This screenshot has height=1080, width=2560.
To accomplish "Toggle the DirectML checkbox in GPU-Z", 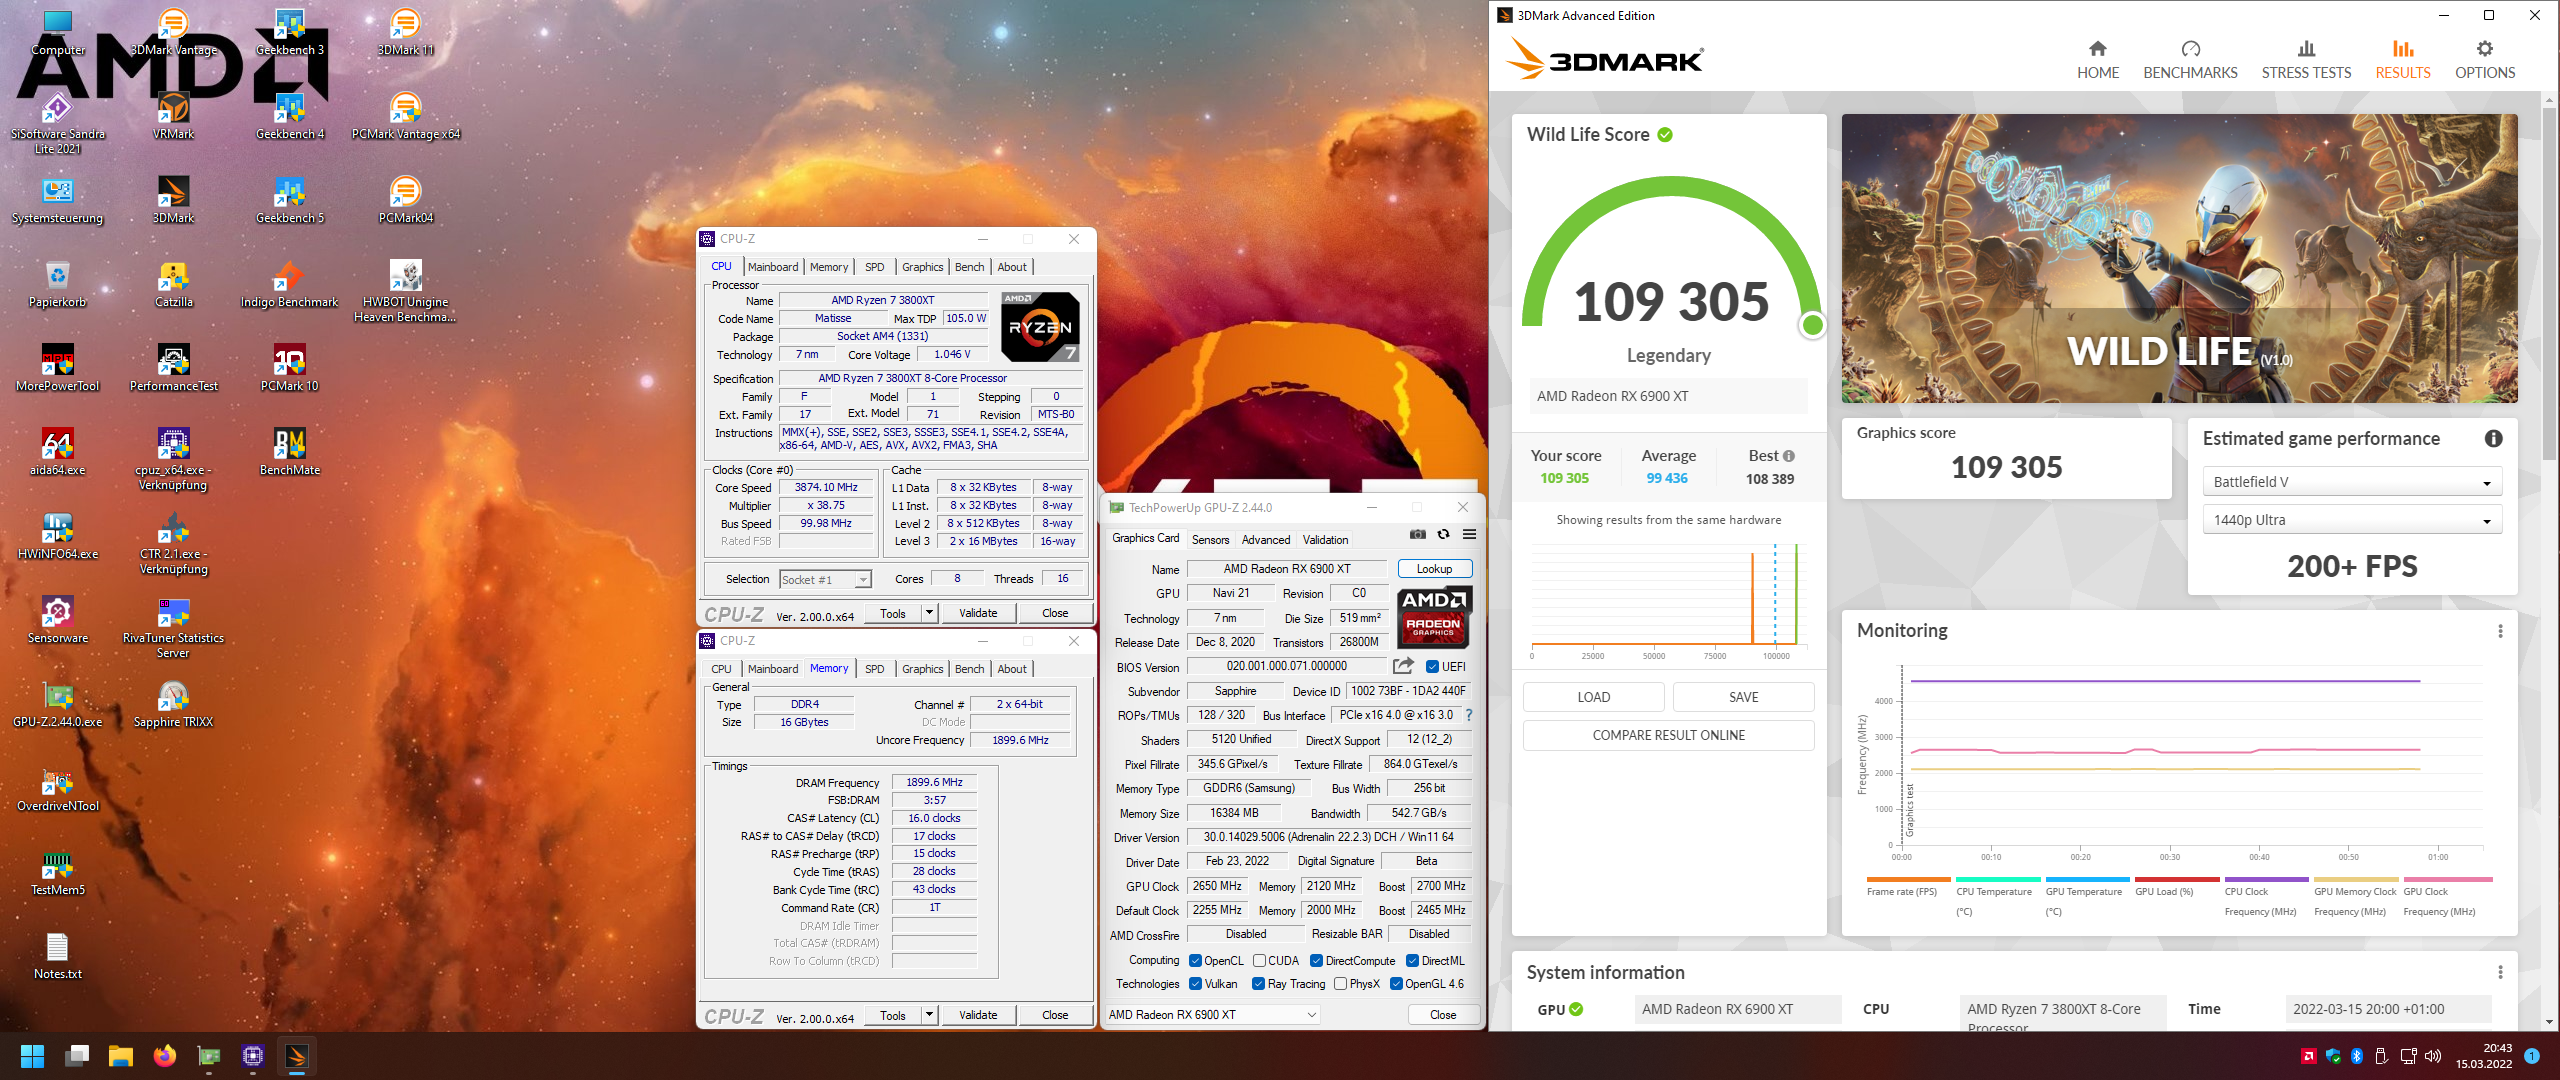I will click(x=1412, y=961).
